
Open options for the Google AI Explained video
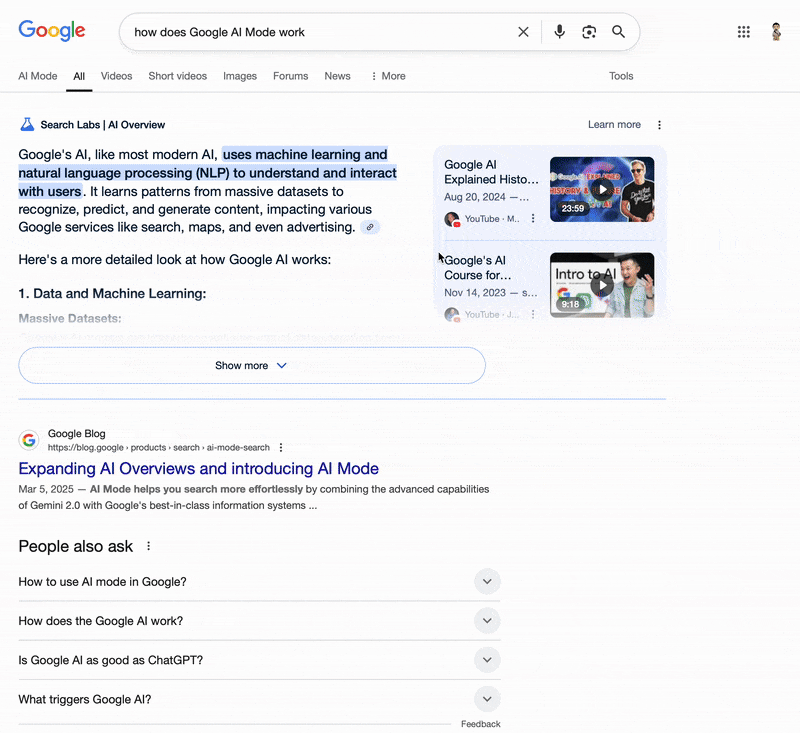coord(533,218)
